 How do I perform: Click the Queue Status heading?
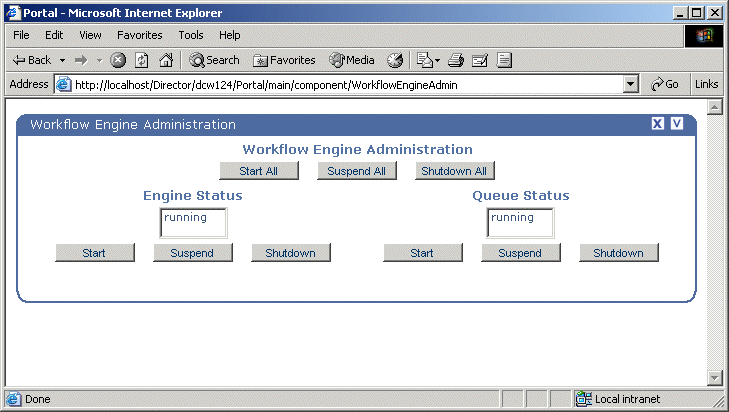click(x=521, y=195)
